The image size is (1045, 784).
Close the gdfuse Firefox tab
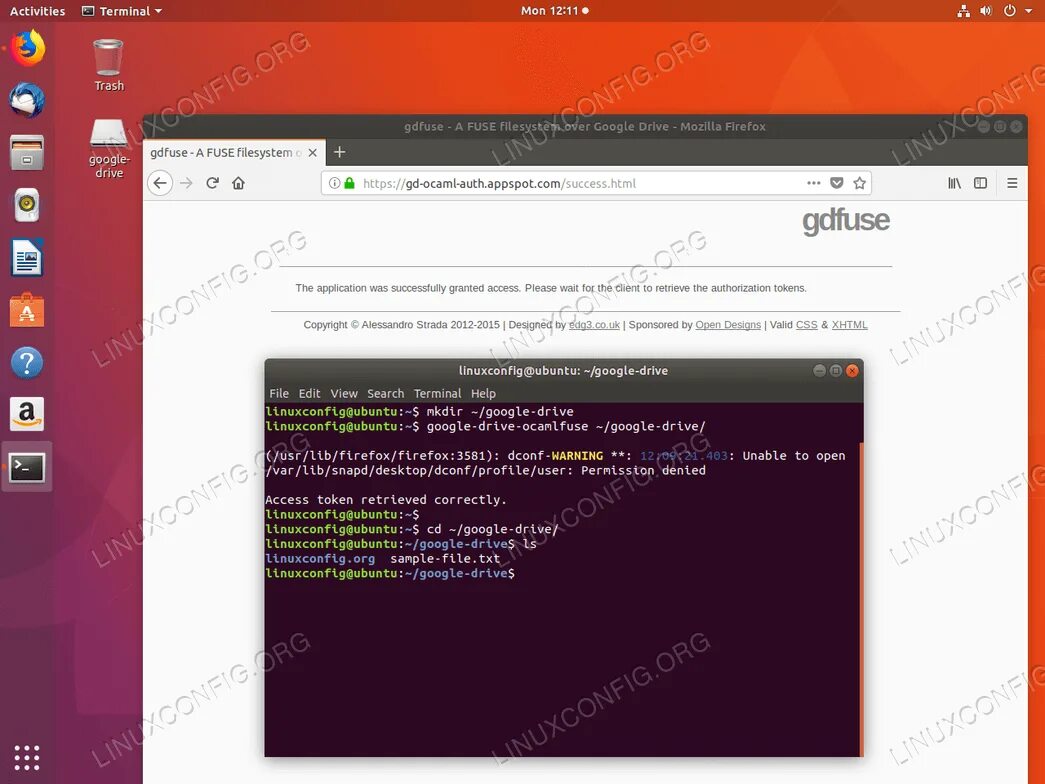tap(313, 153)
